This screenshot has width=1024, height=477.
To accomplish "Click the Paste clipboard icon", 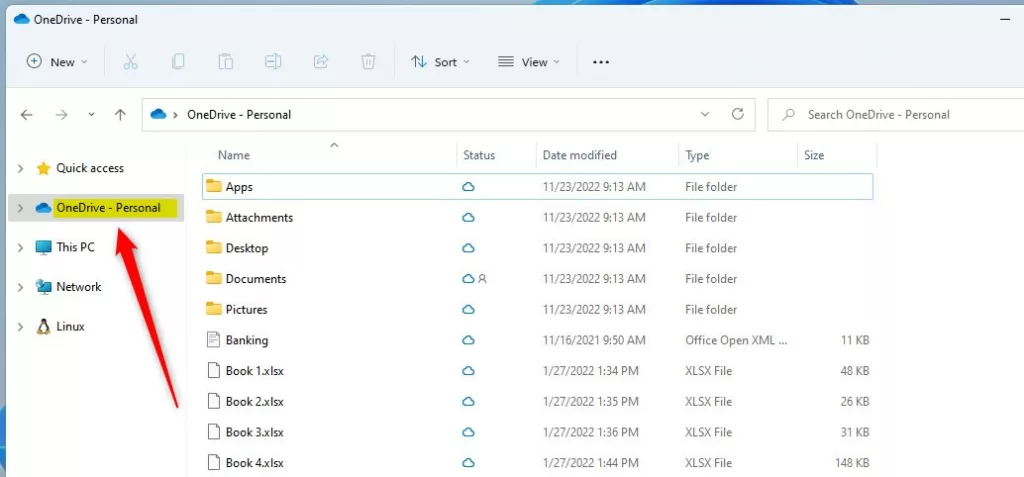I will coord(226,62).
